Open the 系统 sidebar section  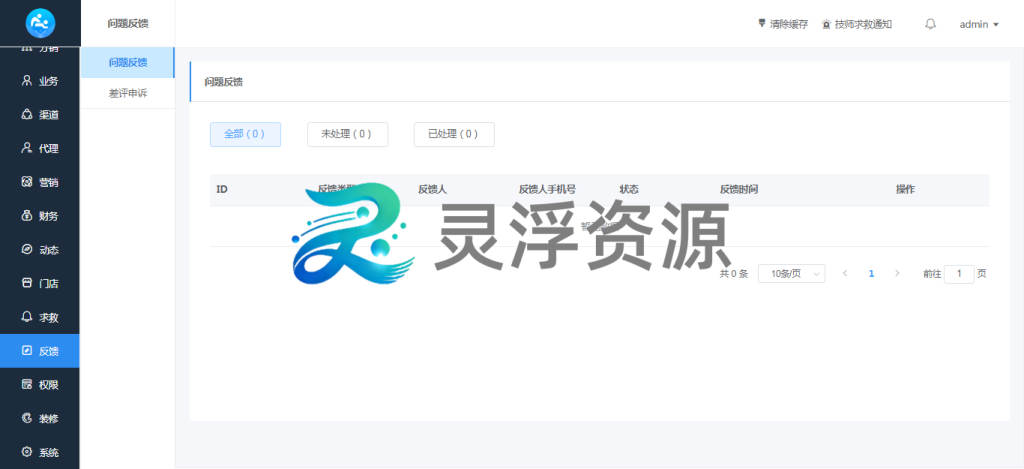40,452
